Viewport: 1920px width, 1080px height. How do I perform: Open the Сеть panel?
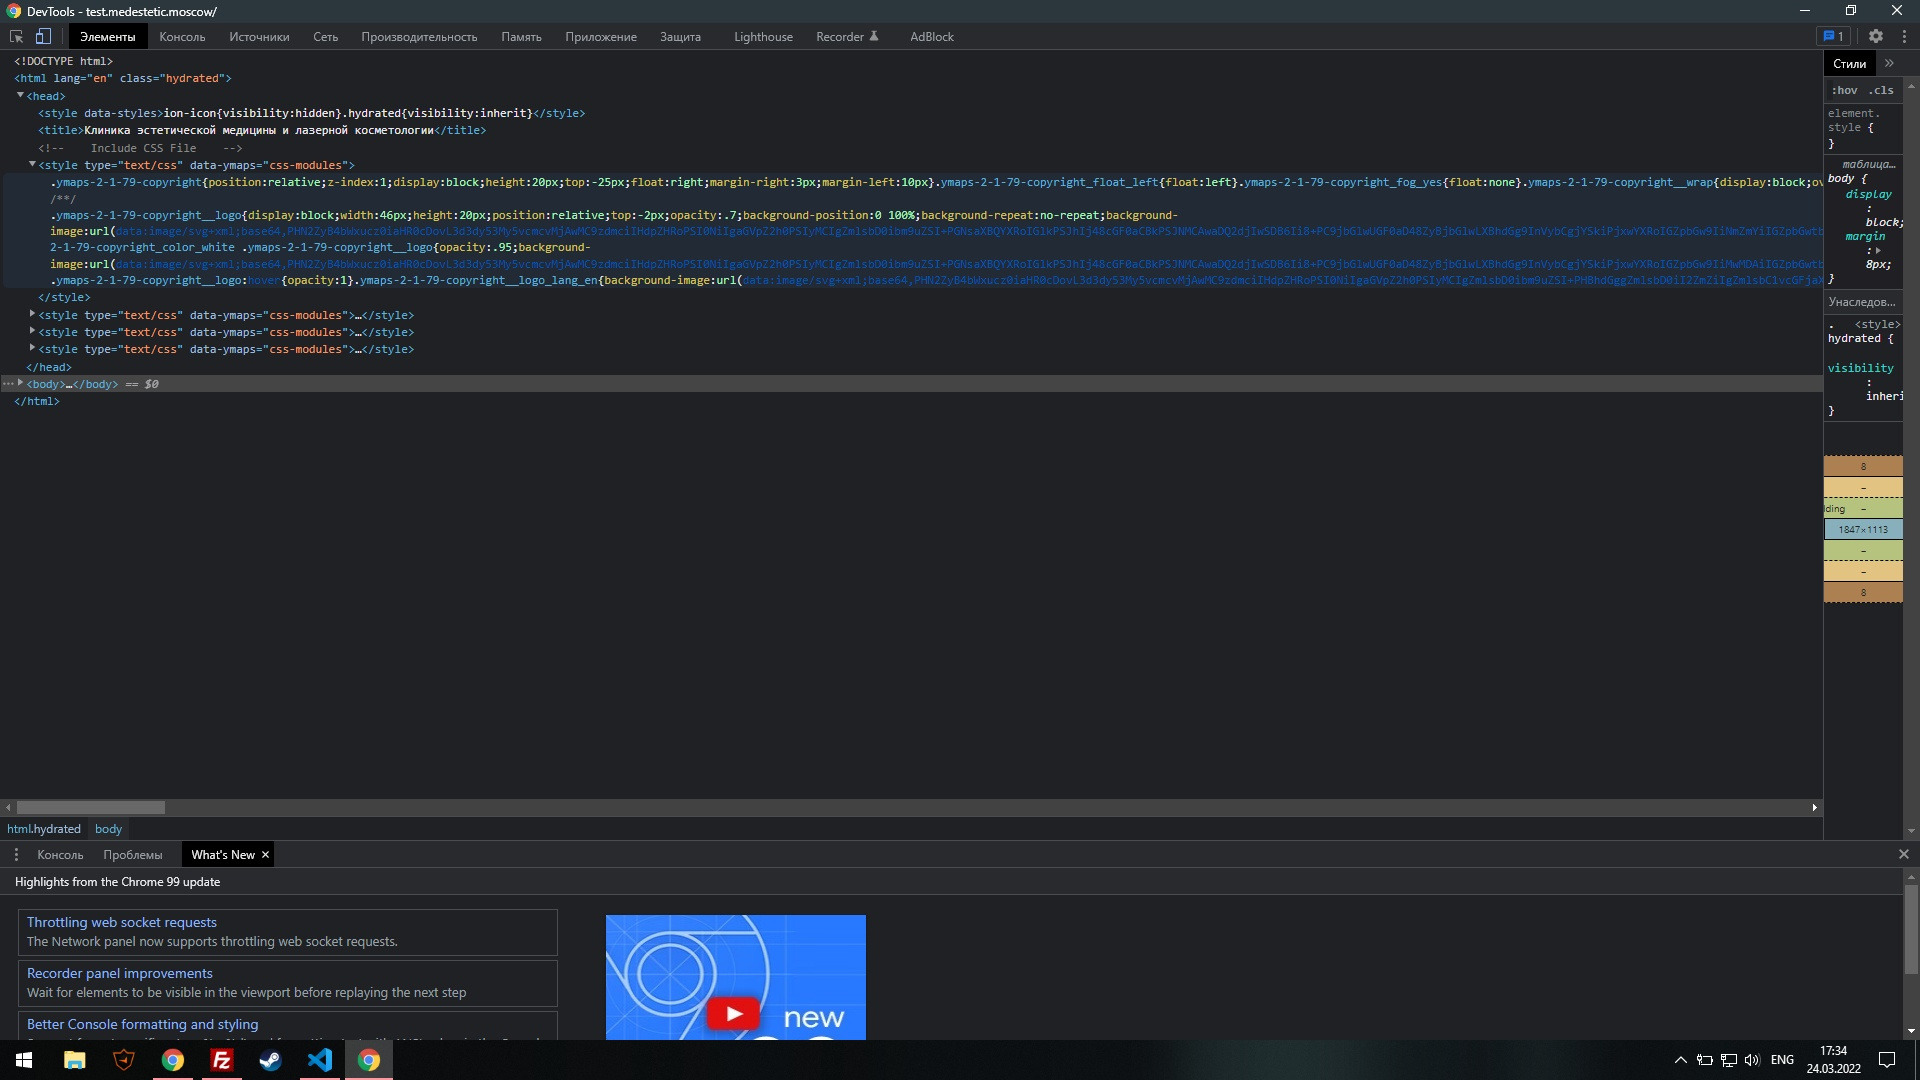point(325,37)
